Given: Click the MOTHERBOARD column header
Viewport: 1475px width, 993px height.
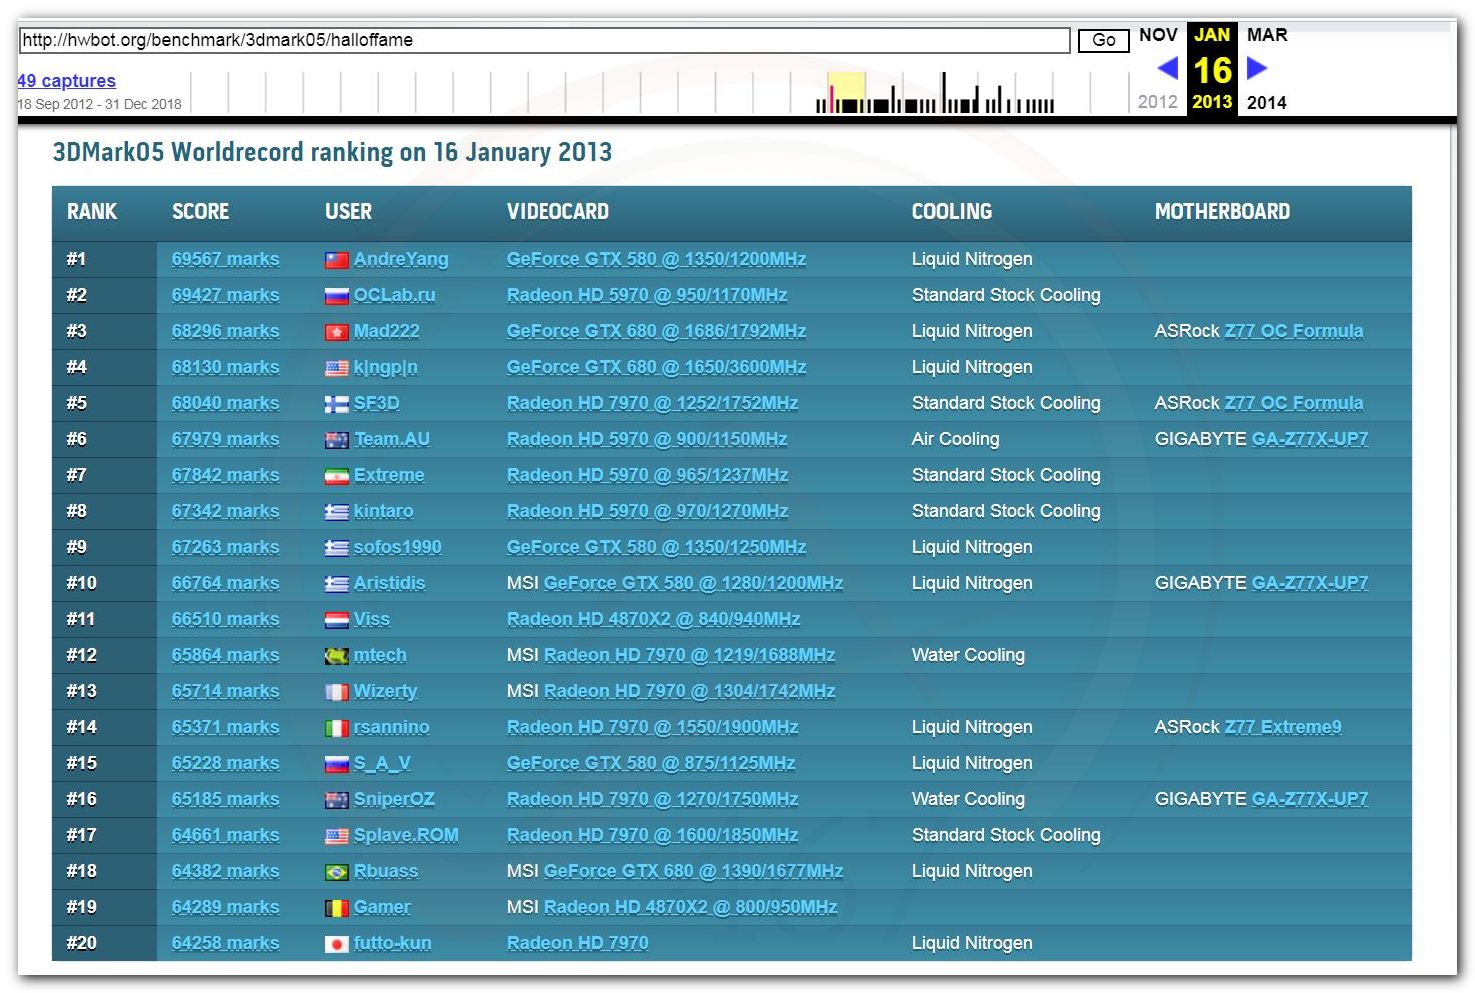Looking at the screenshot, I should (x=1222, y=212).
